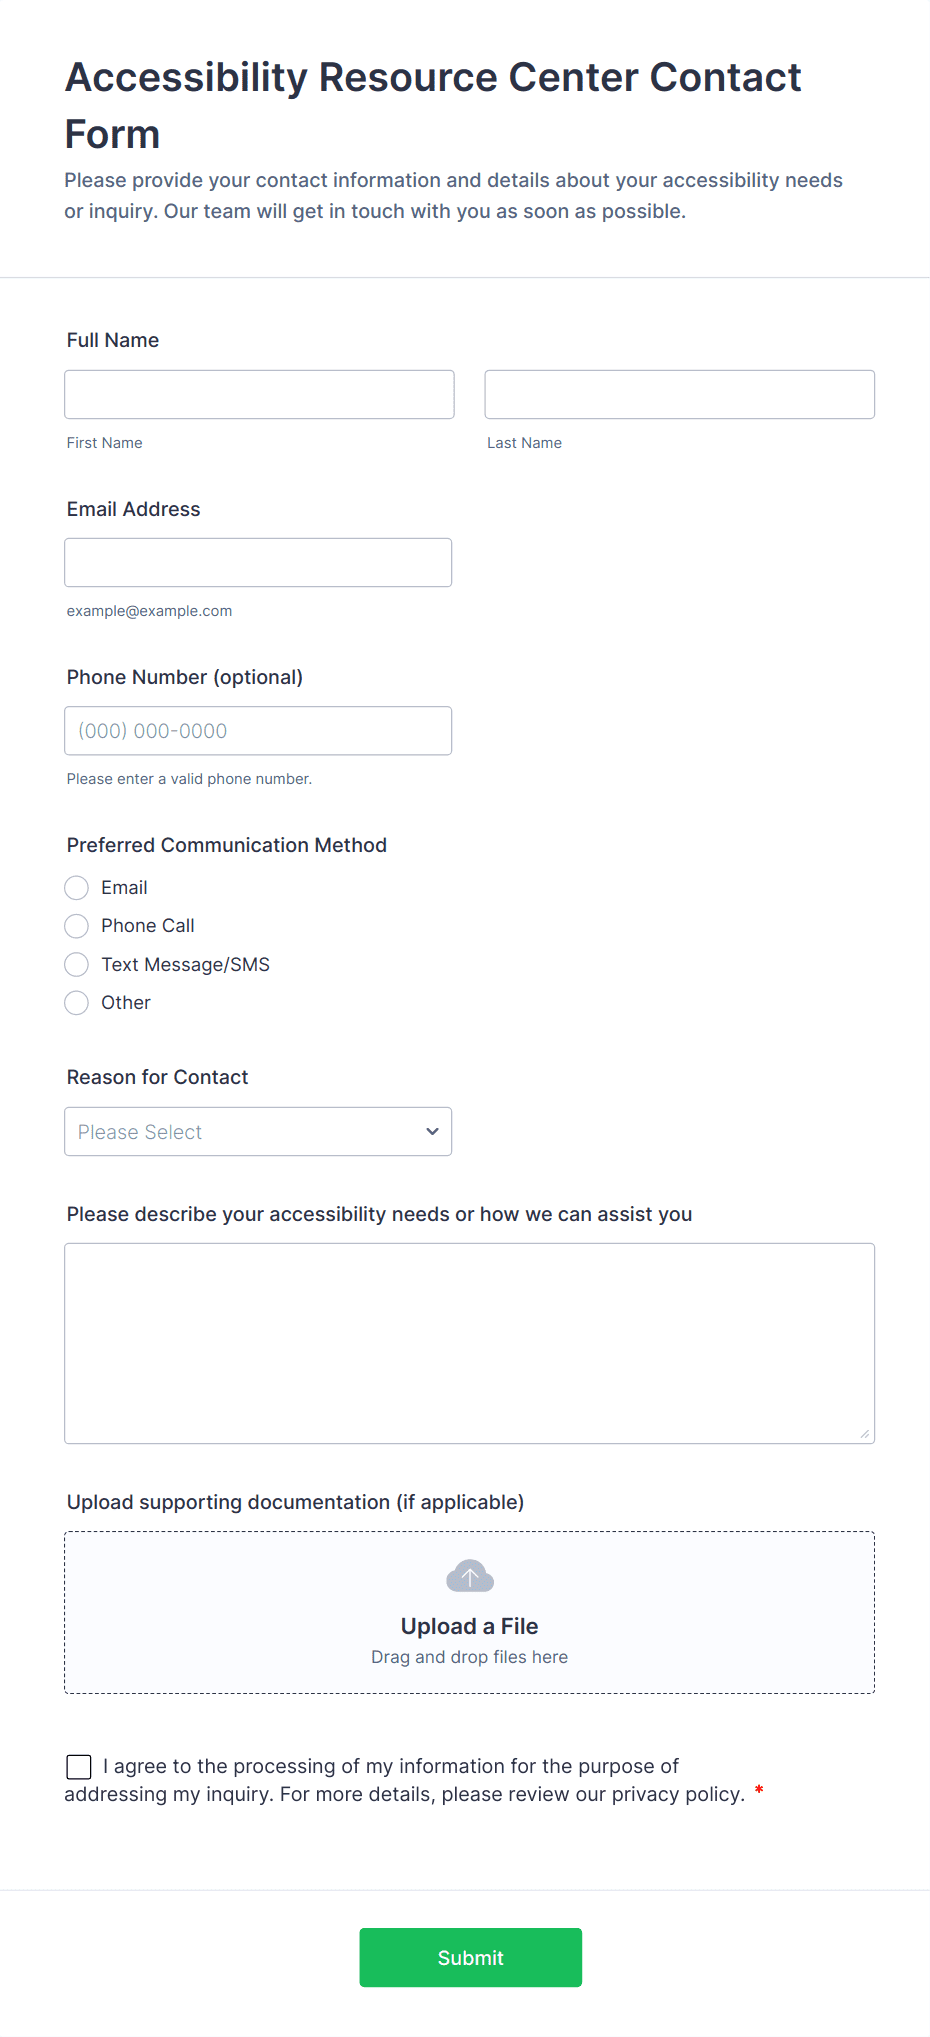This screenshot has height=2037, width=930.
Task: Focus the Last Name input field
Action: (x=679, y=395)
